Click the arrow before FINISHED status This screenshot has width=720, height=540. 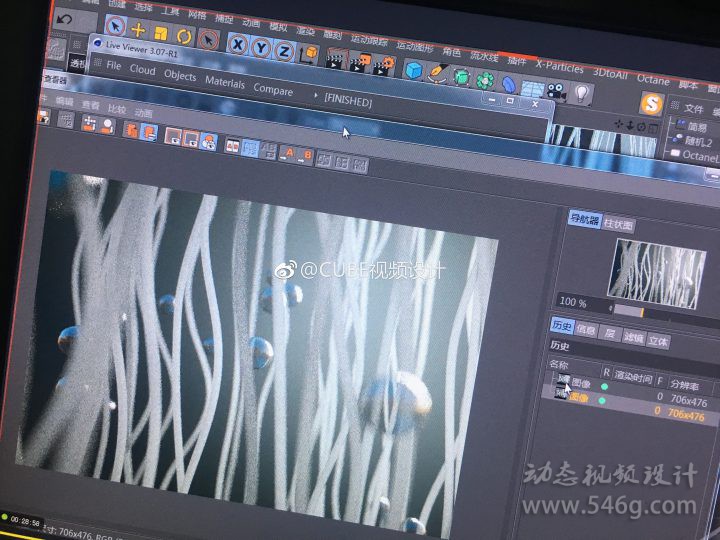(315, 95)
